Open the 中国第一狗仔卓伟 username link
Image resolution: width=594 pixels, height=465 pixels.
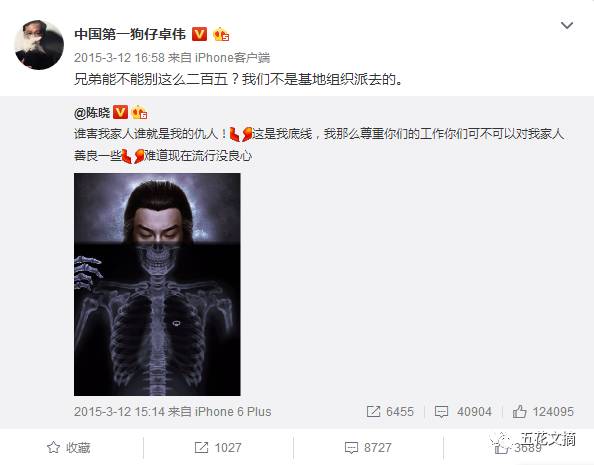(x=130, y=34)
